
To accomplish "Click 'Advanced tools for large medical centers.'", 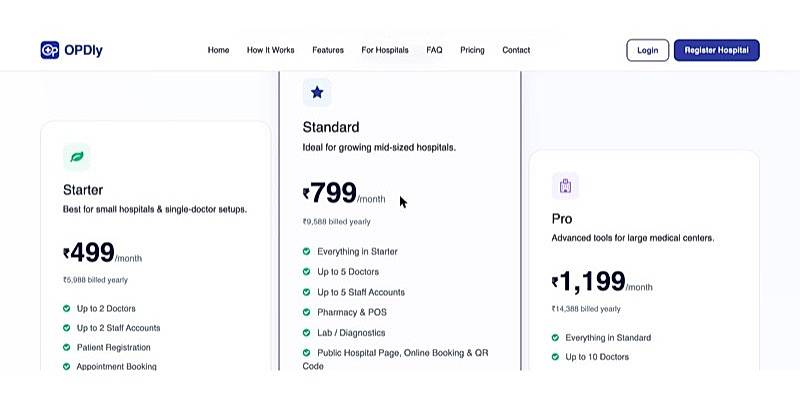I will 633,238.
